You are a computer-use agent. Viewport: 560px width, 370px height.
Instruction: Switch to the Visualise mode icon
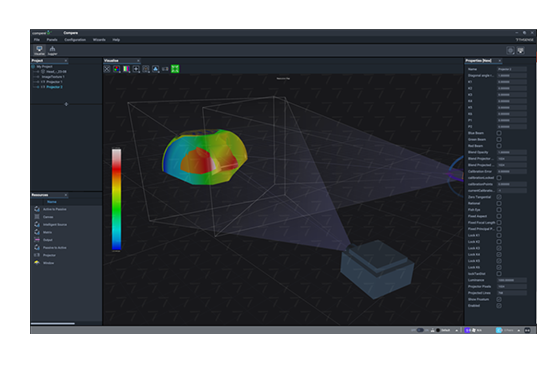pyautogui.click(x=39, y=50)
